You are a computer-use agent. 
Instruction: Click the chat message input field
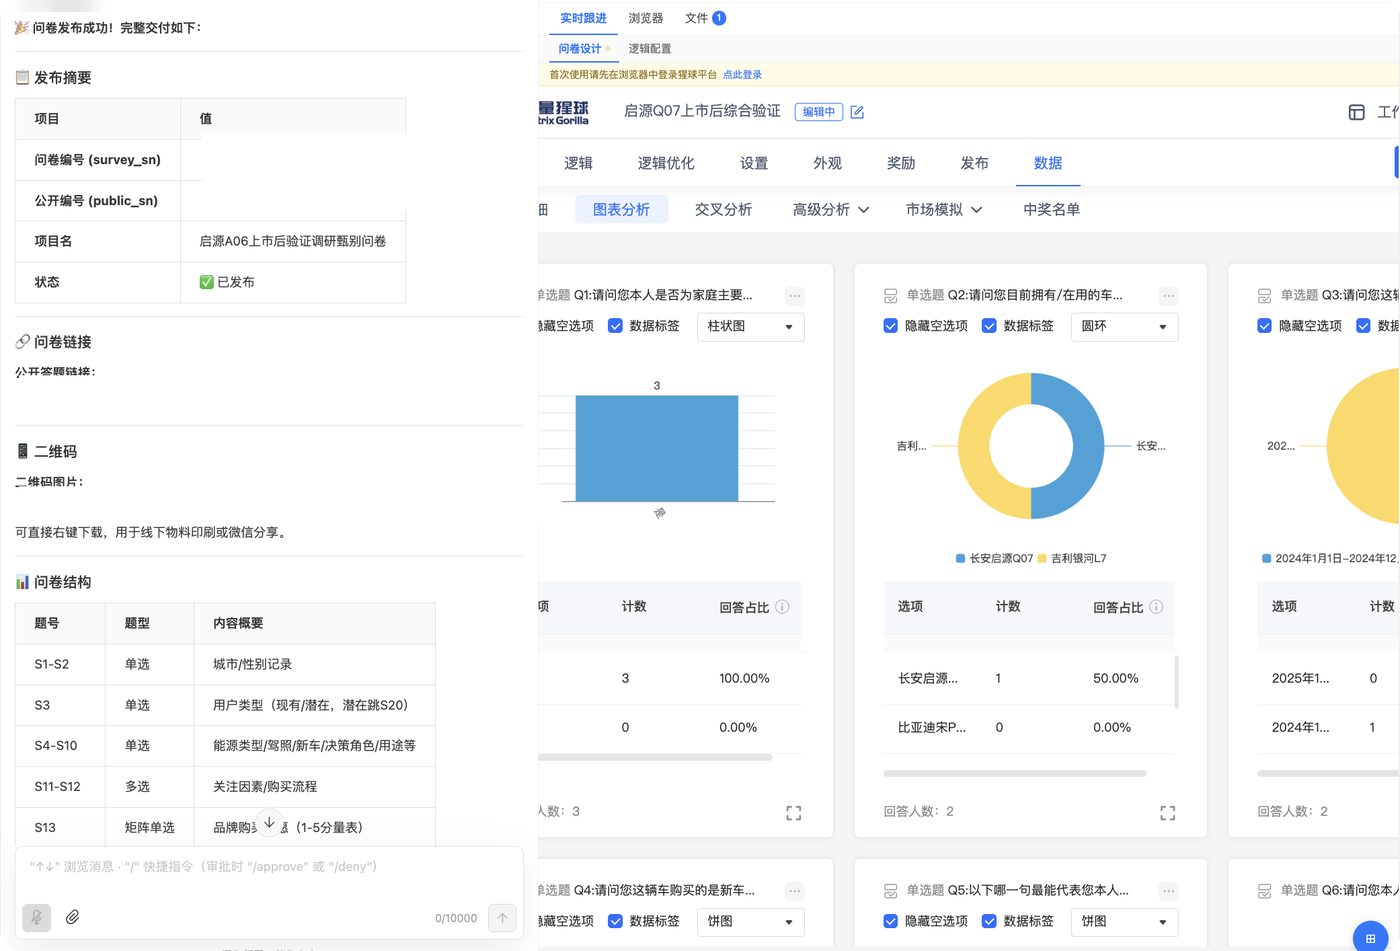269,867
